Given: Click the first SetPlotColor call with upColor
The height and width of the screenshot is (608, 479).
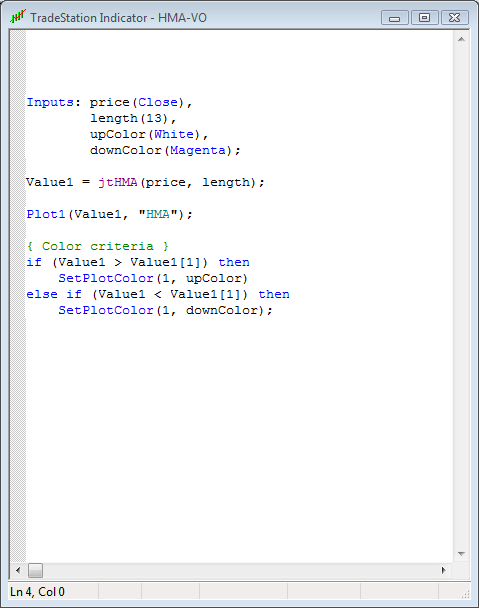Looking at the screenshot, I should [x=153, y=278].
